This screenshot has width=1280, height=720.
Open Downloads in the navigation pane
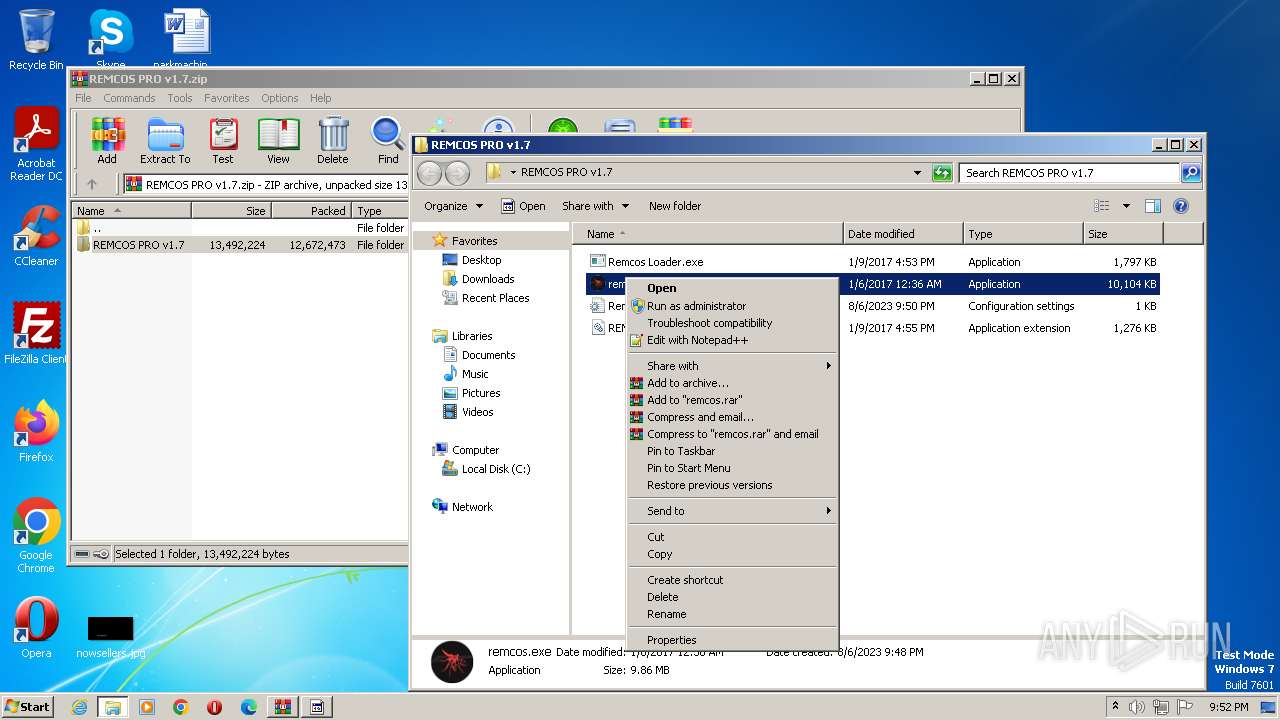[488, 279]
